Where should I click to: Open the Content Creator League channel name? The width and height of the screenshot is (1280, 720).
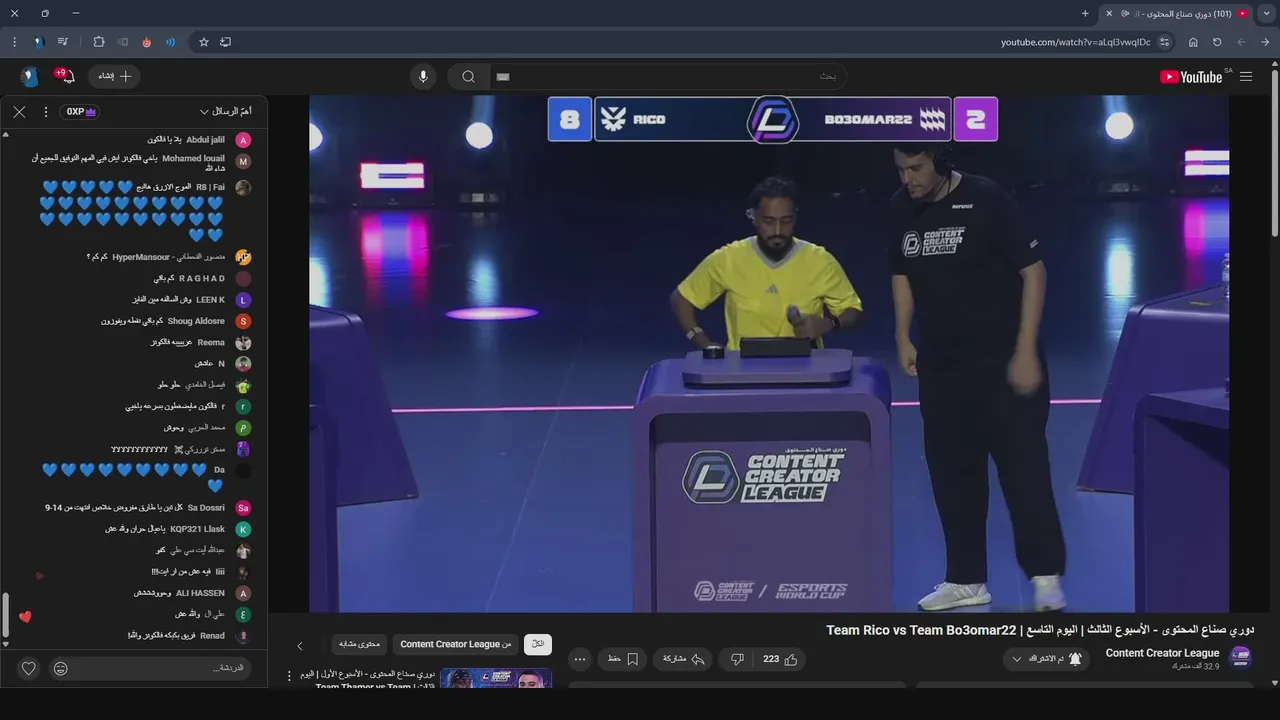(x=1162, y=653)
